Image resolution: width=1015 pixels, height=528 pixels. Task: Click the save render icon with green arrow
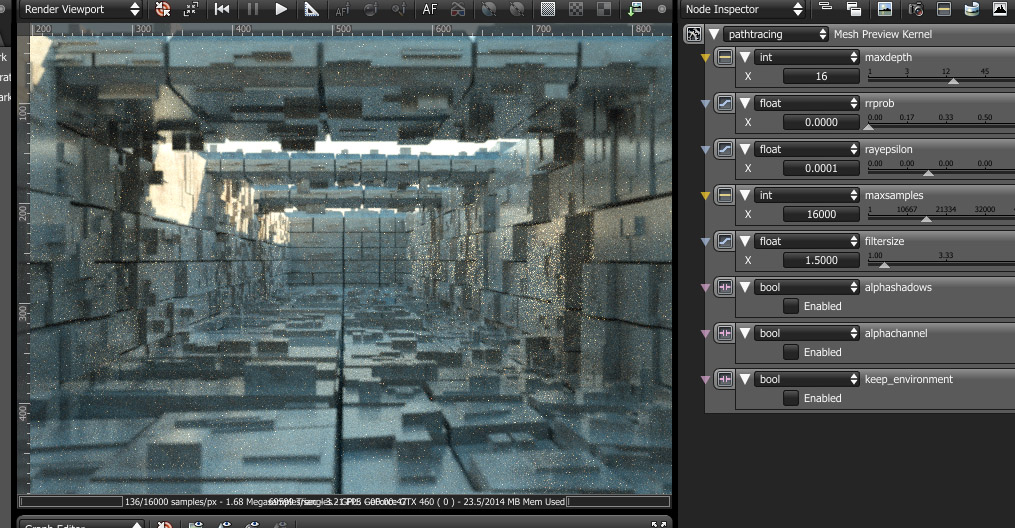coord(635,9)
